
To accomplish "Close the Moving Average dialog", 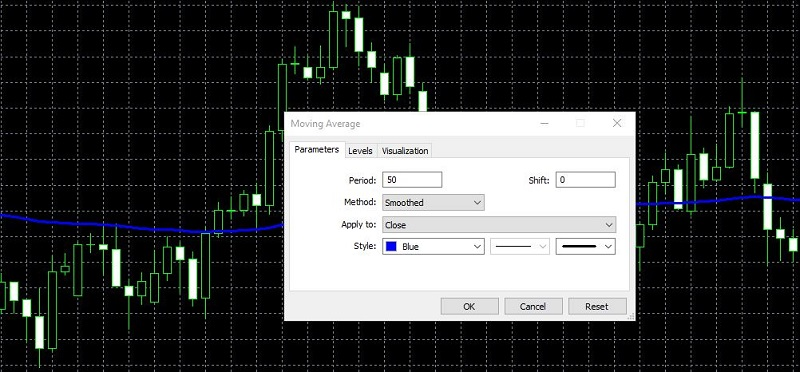I will point(617,123).
